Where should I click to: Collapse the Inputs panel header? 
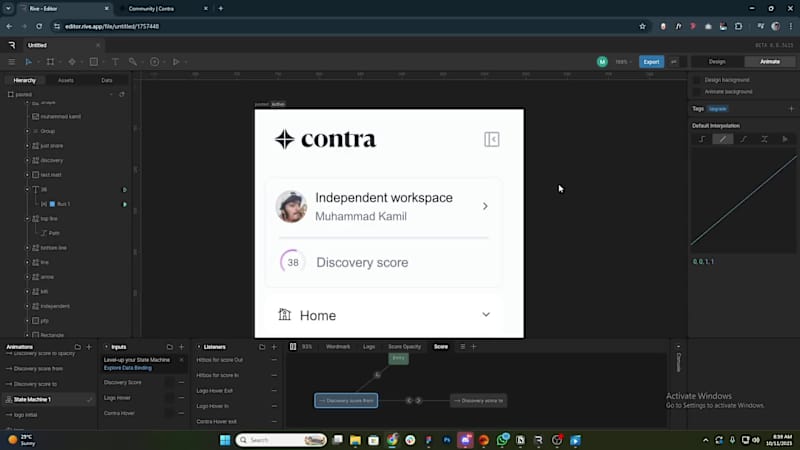click(106, 347)
